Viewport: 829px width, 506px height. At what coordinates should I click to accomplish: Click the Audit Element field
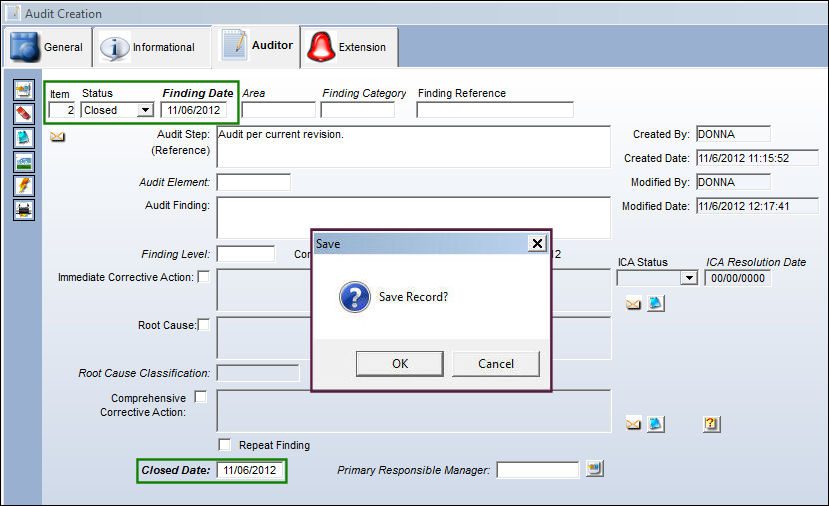tap(254, 182)
